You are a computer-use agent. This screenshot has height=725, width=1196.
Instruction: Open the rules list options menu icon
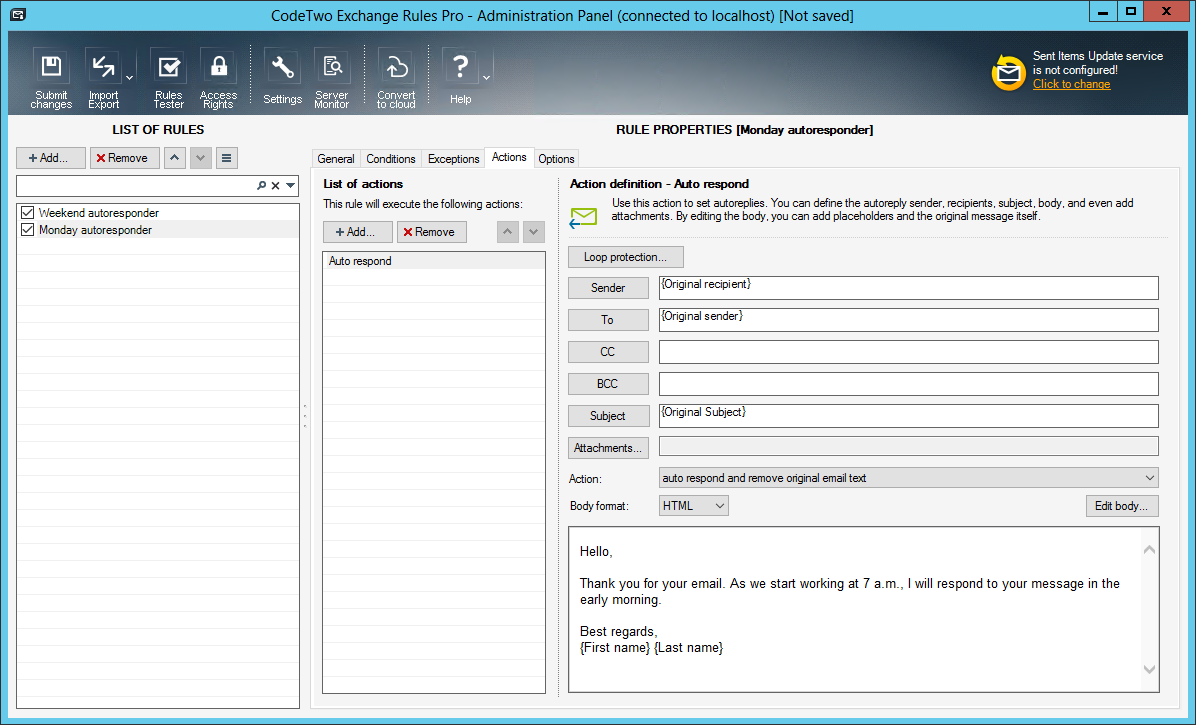227,158
